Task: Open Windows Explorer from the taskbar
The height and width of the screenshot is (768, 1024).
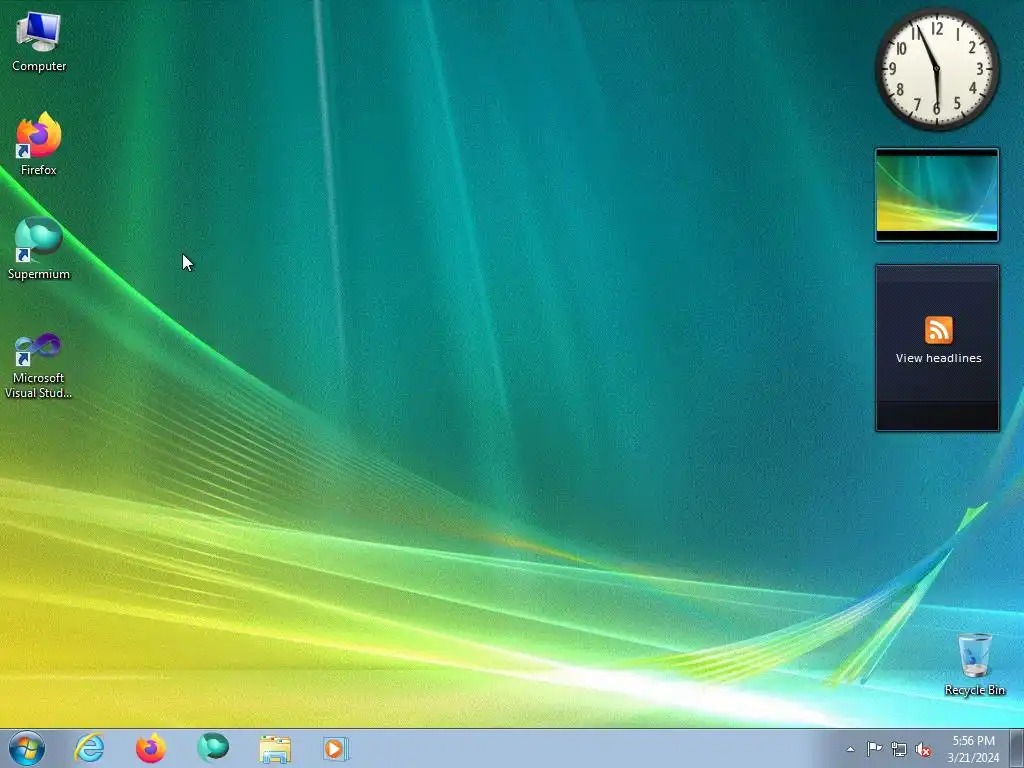Action: 275,749
